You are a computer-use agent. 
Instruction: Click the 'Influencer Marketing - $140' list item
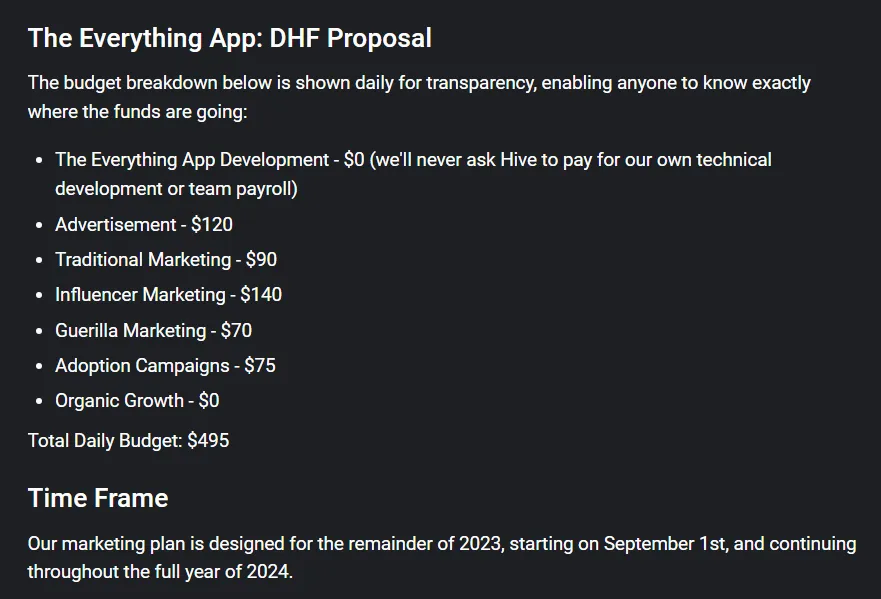[x=169, y=294]
